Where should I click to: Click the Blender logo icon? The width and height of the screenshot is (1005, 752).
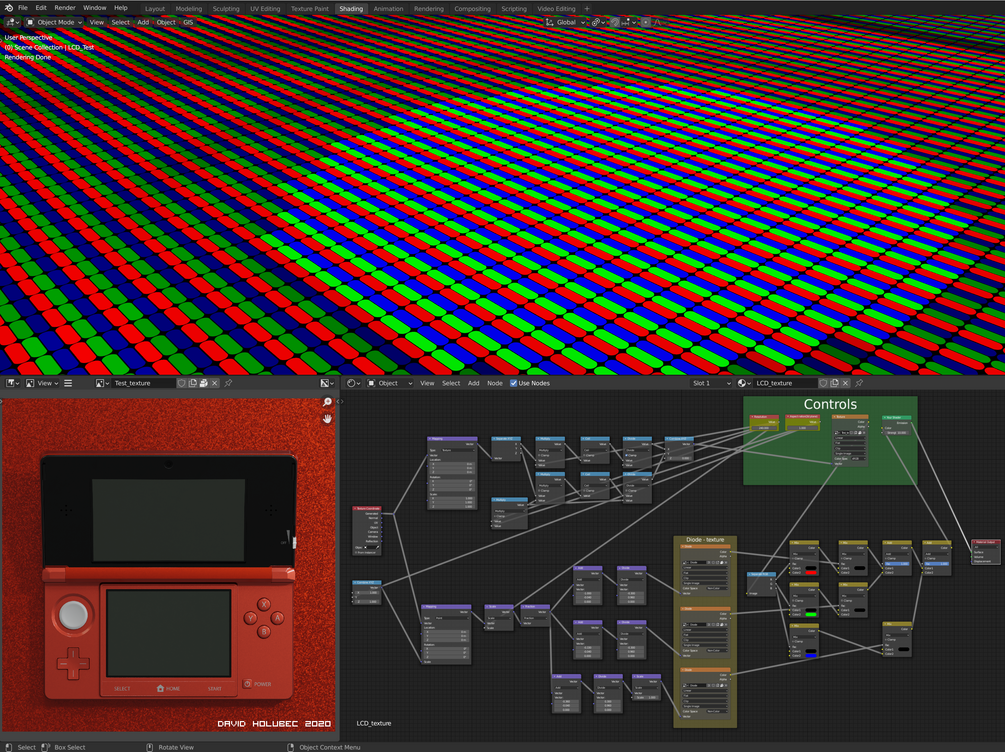8,8
